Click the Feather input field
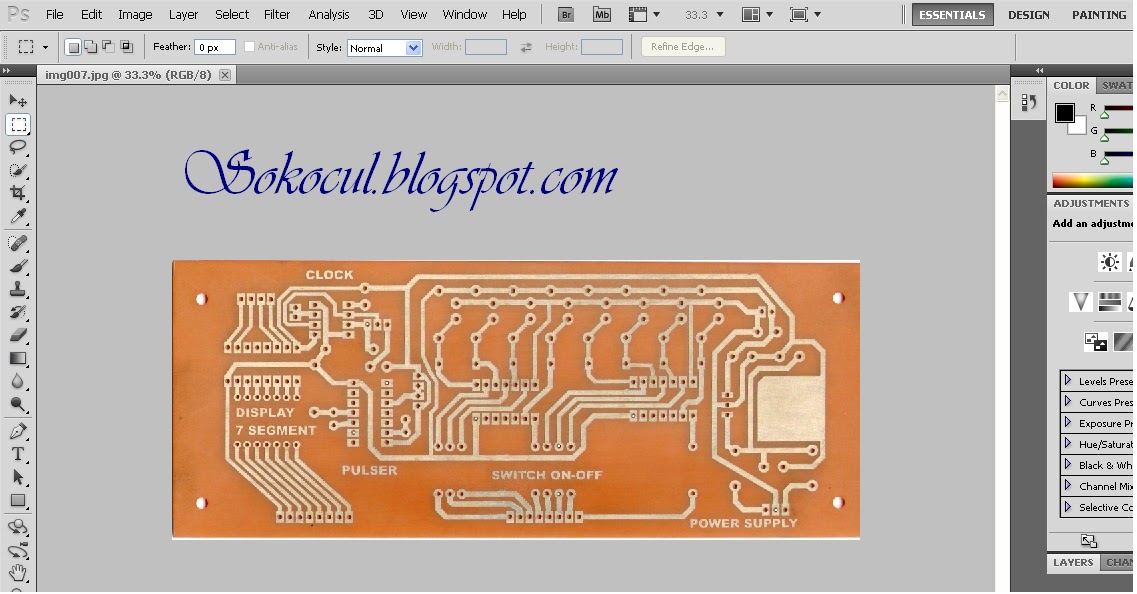 215,47
